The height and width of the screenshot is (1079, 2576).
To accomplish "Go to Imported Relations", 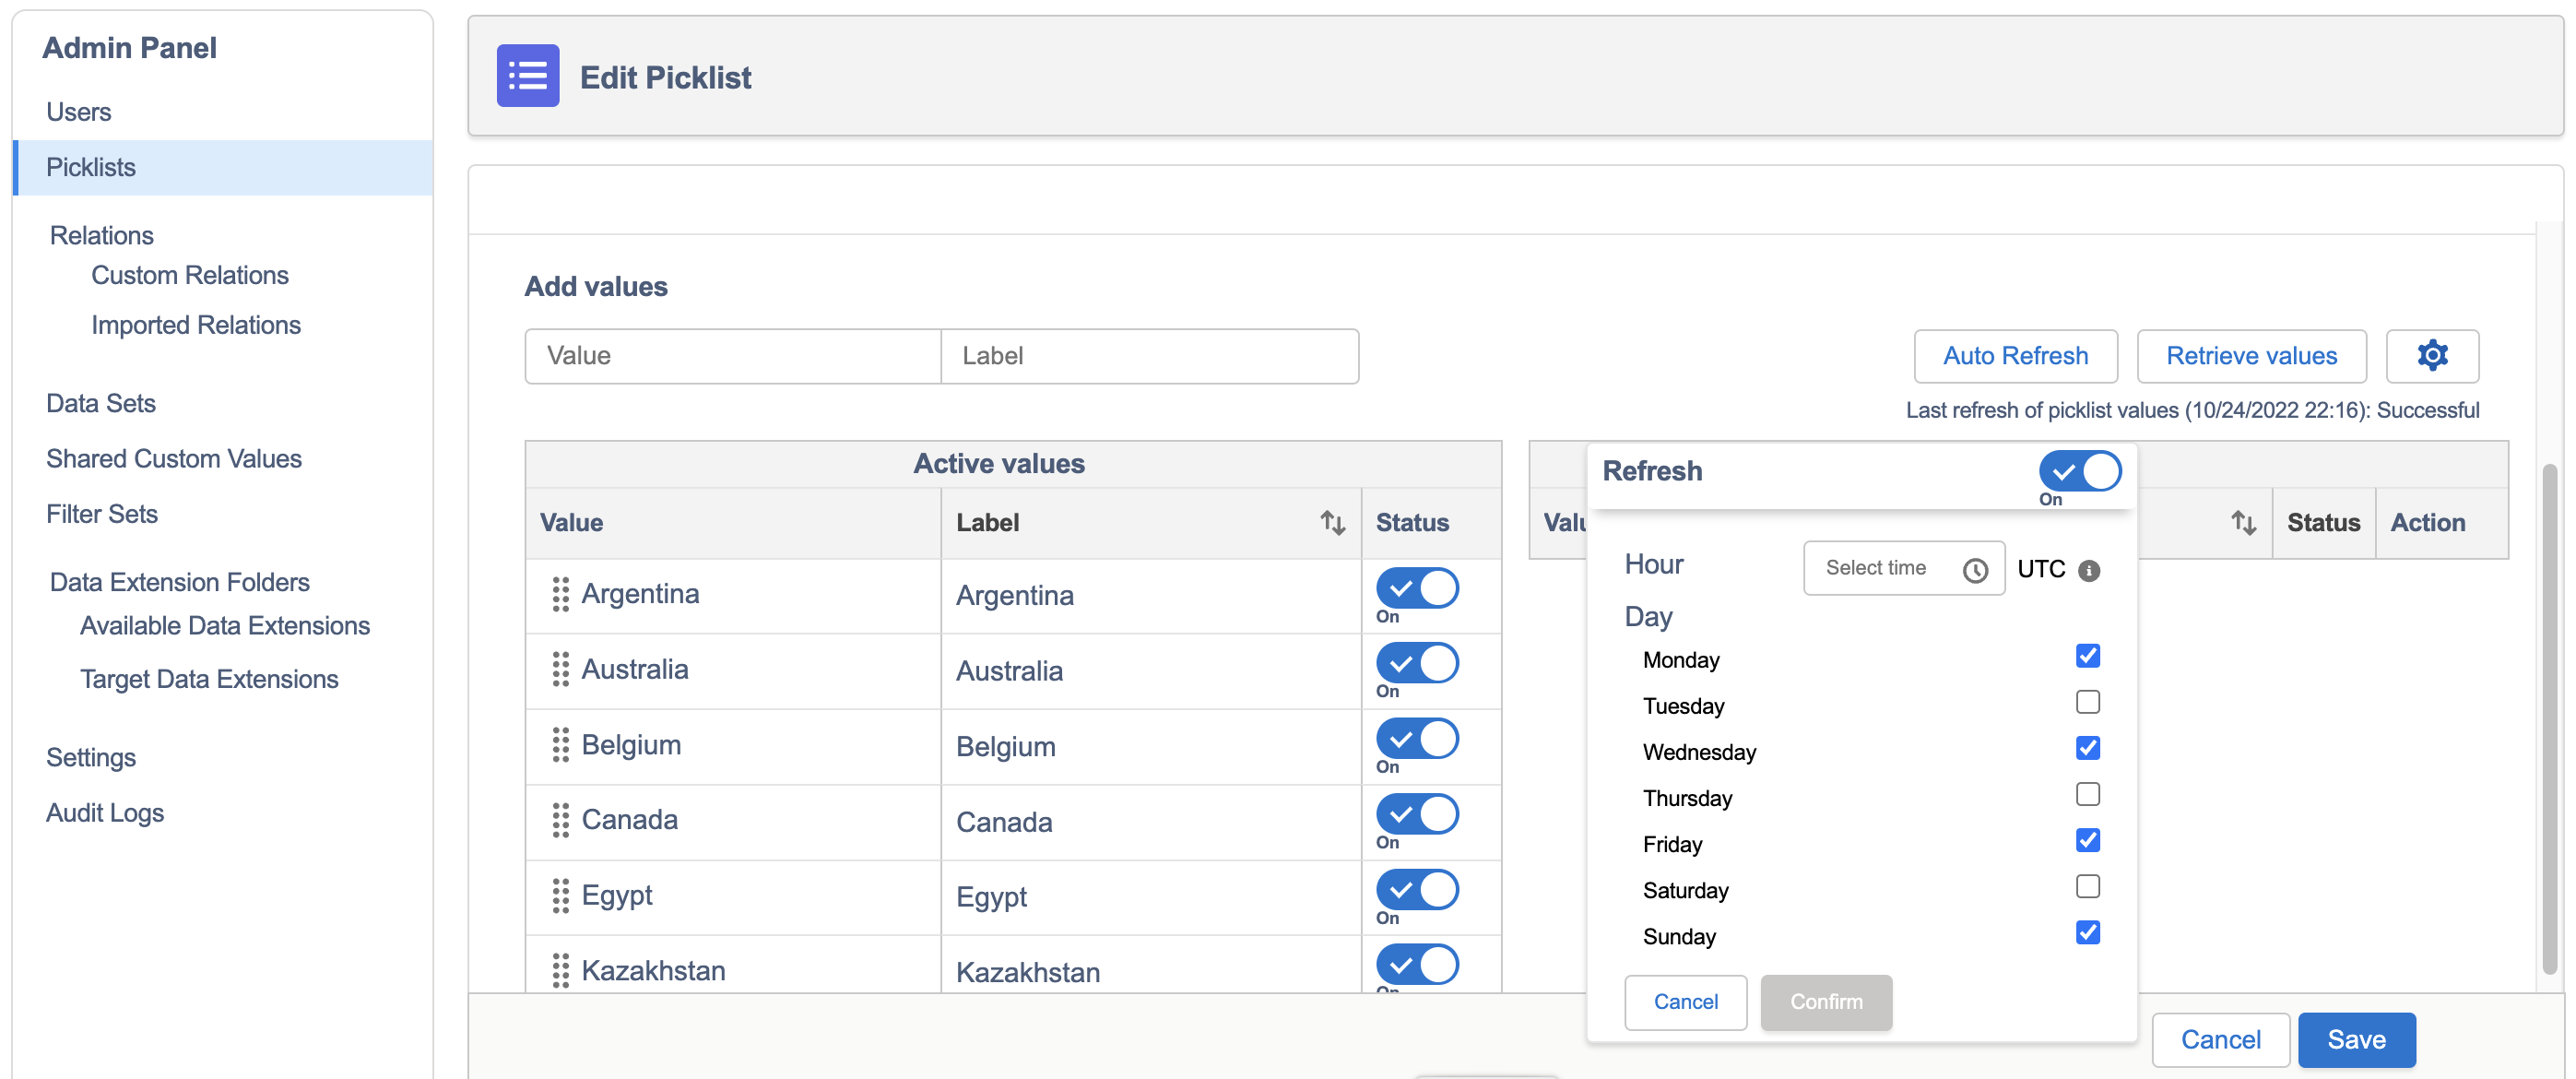I will pyautogui.click(x=195, y=325).
